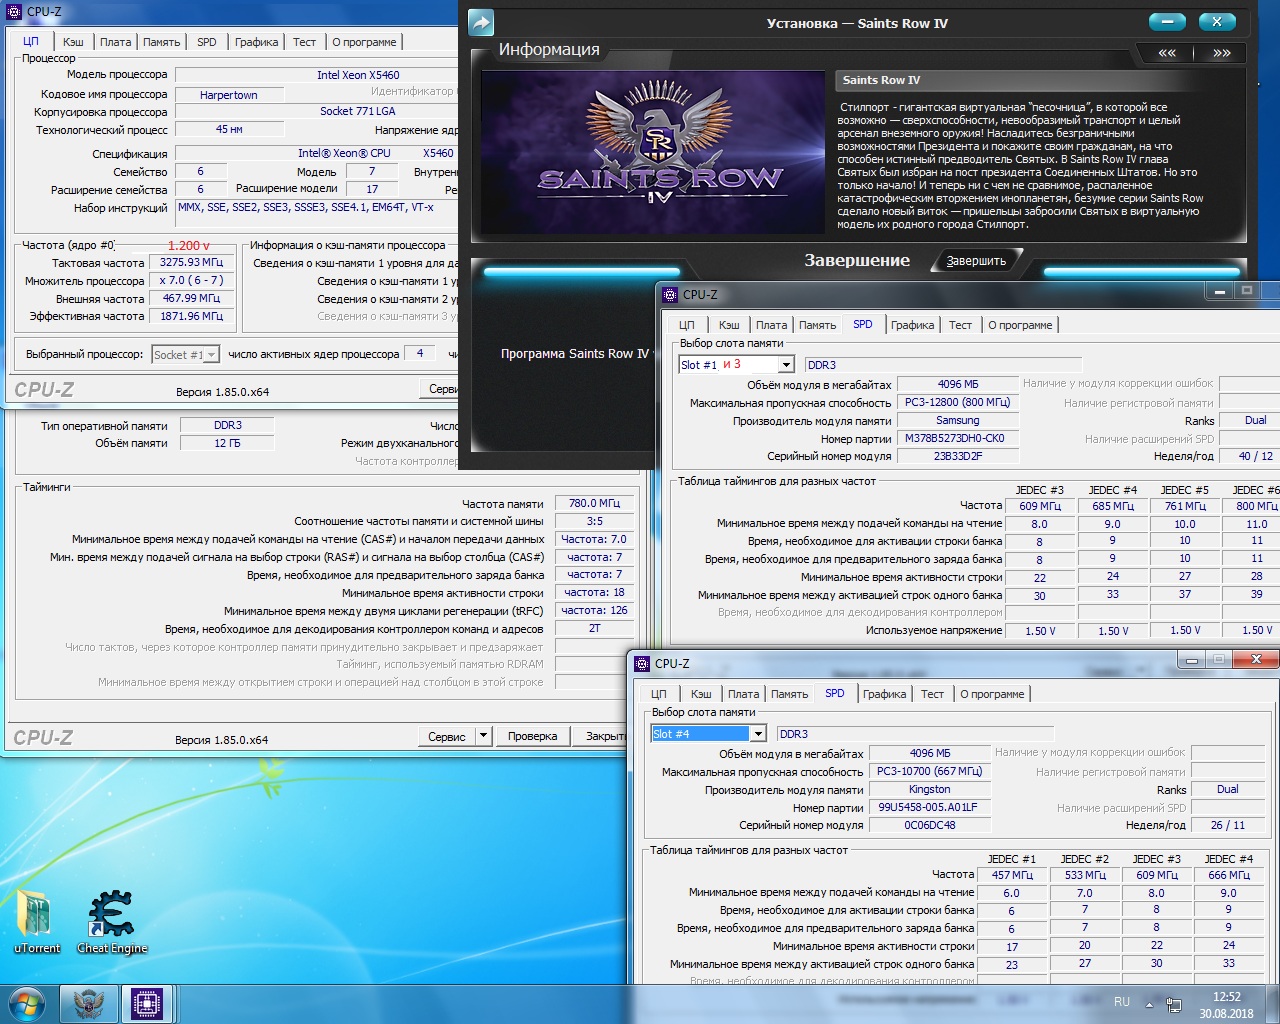The width and height of the screenshot is (1280, 1024).
Task: Switch to Кэш tab in the Slot #4 CPU-Z window
Action: pos(701,694)
